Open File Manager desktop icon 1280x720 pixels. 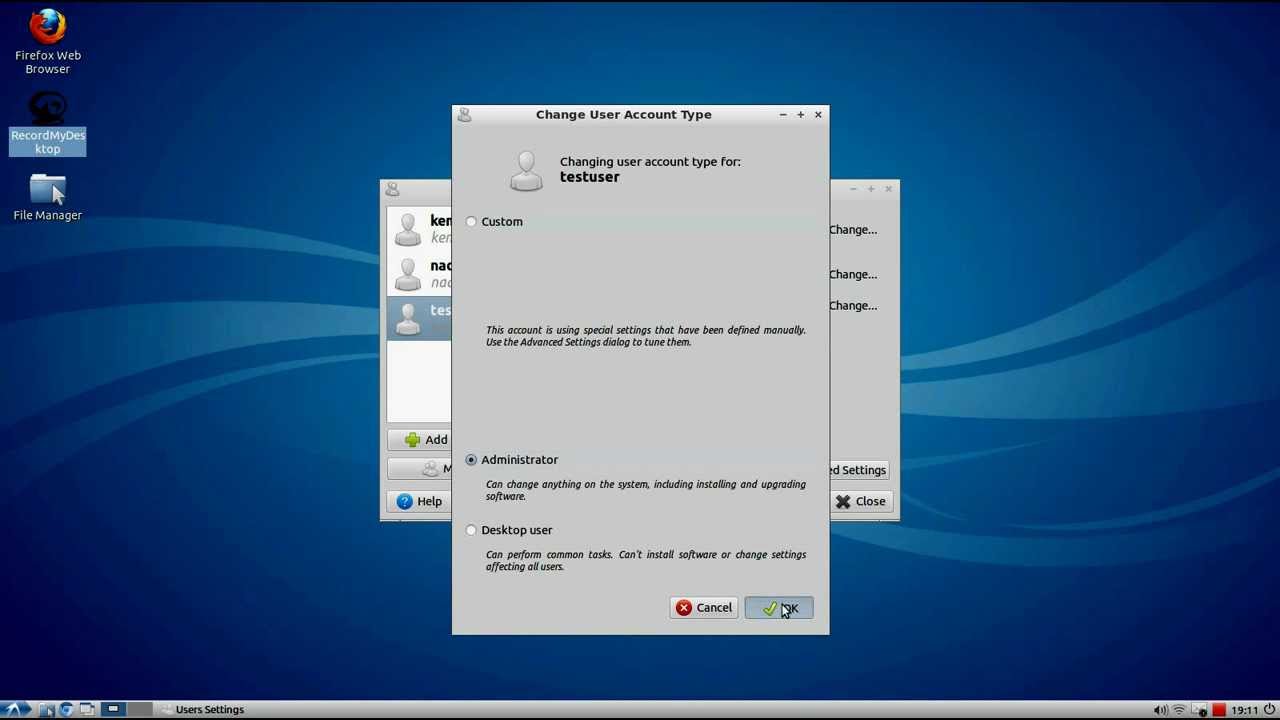(x=47, y=197)
